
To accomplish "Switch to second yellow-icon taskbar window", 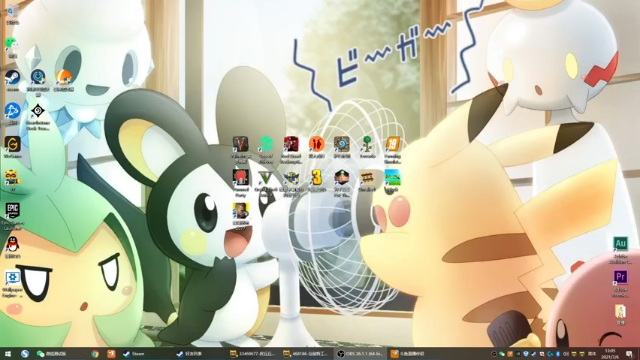I will (x=306, y=354).
